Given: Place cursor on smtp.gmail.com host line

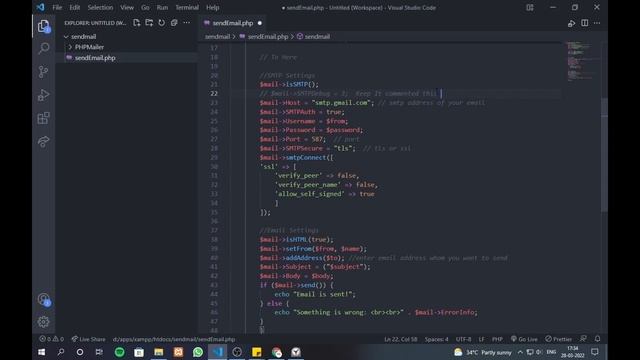Looking at the screenshot, I should coord(372,102).
